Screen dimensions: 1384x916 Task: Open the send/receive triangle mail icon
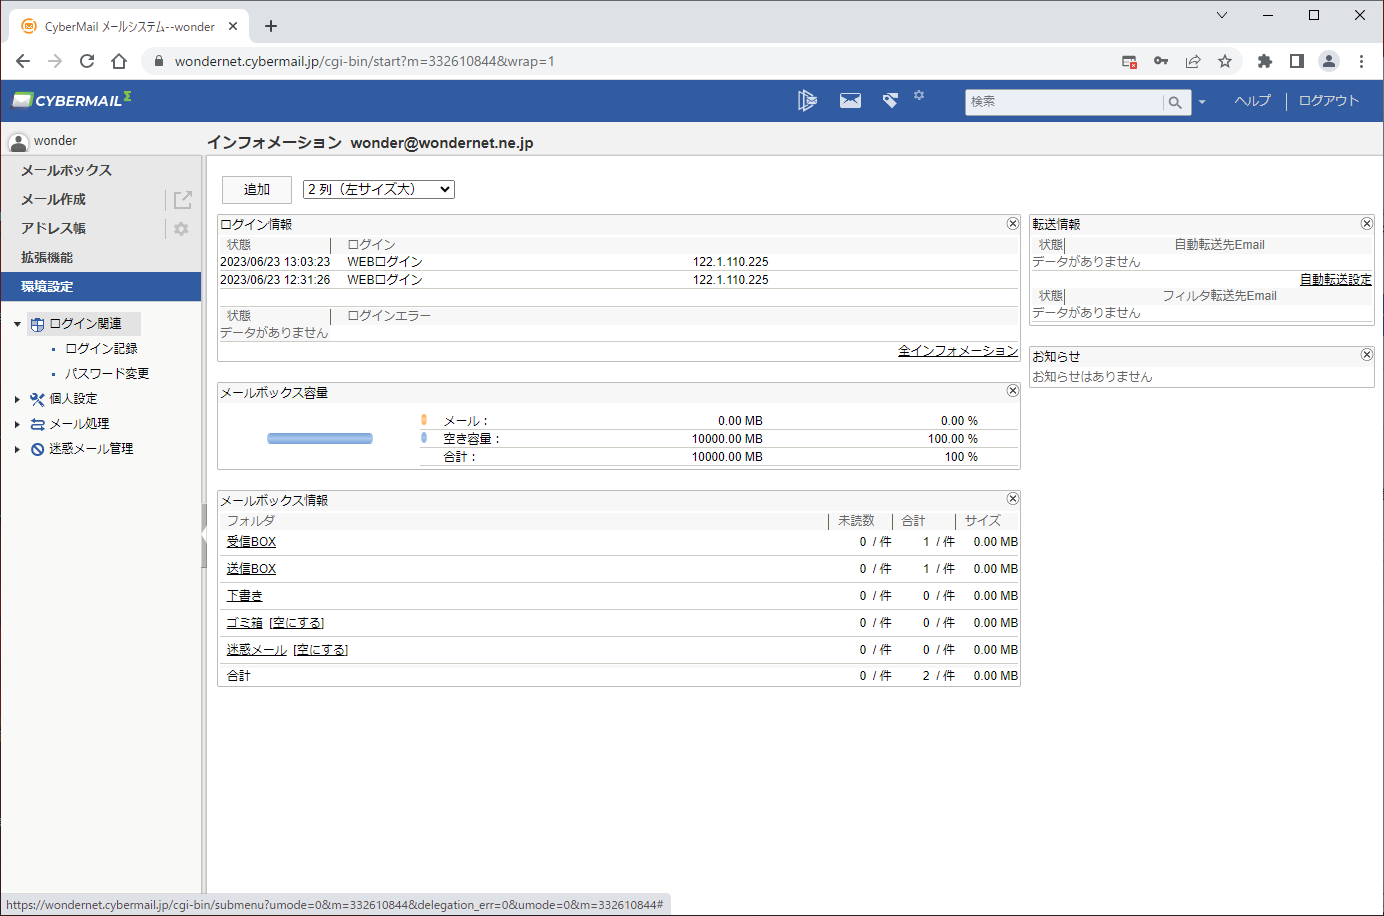[807, 100]
